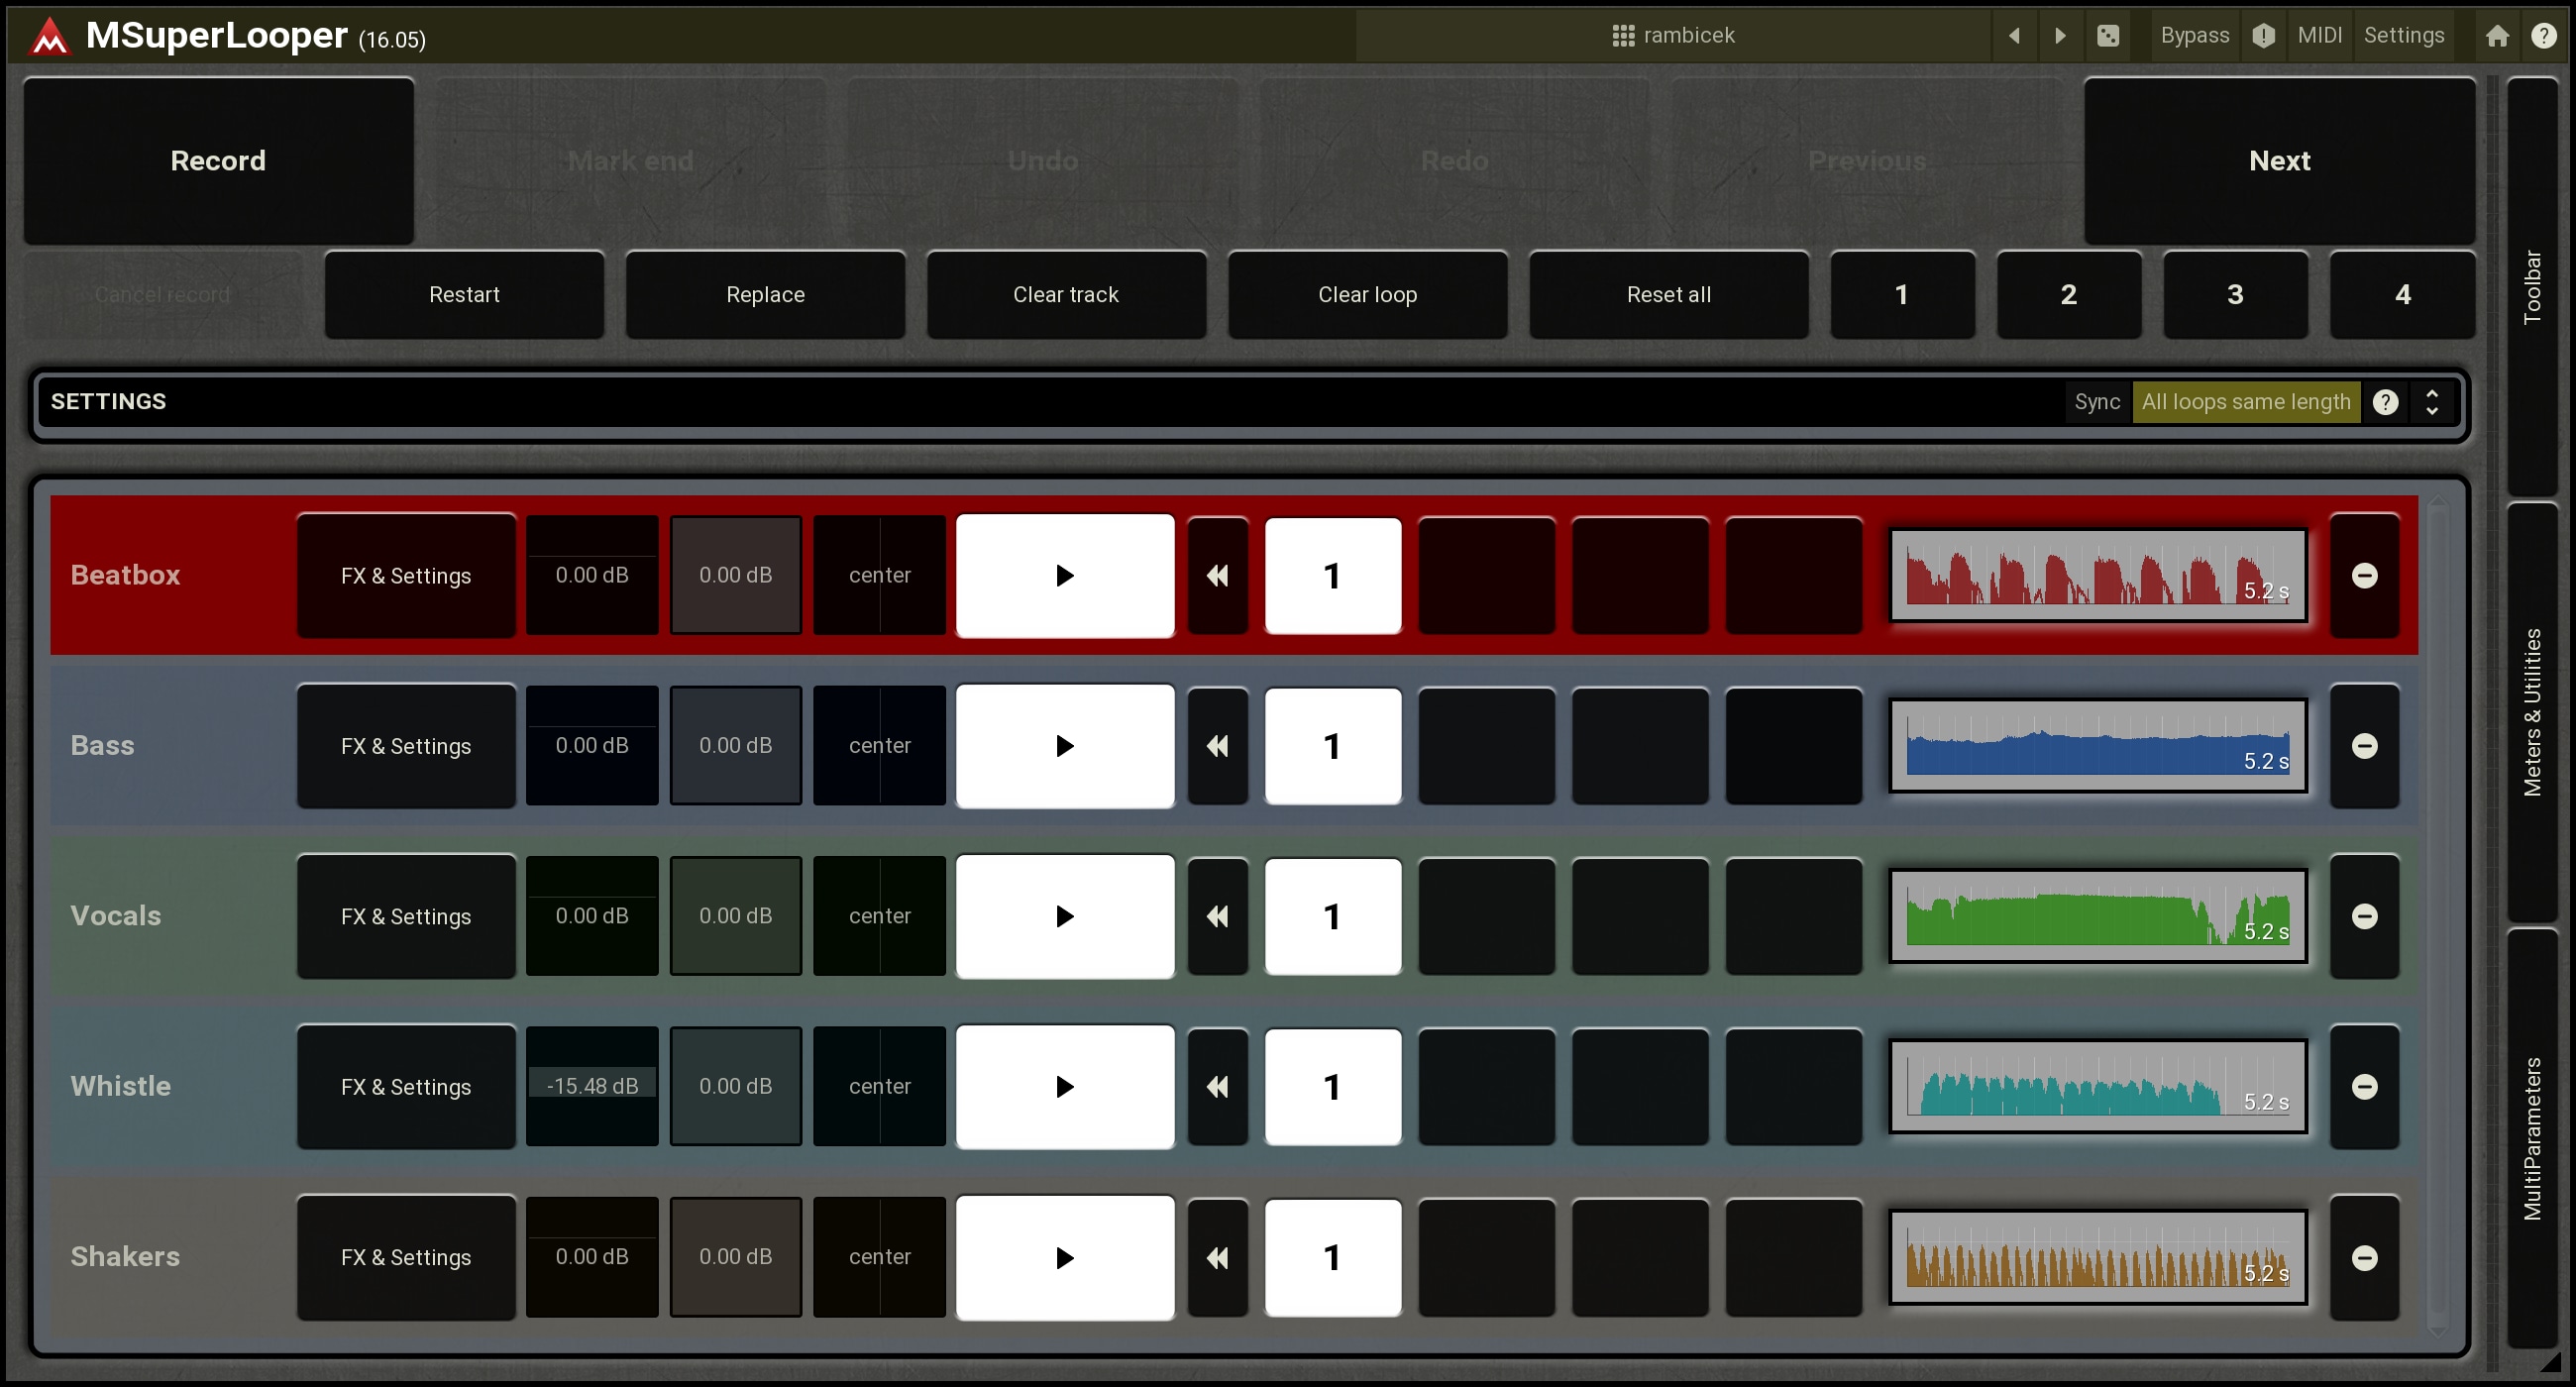Open MIDI settings
The width and height of the screenshot is (2576, 1387).
click(x=2319, y=36)
